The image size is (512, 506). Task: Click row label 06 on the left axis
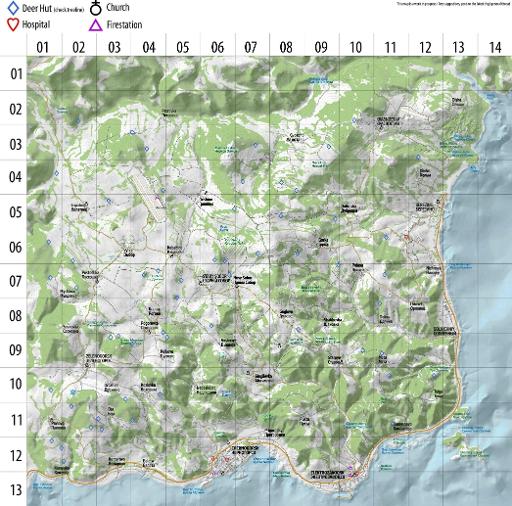click(x=16, y=247)
